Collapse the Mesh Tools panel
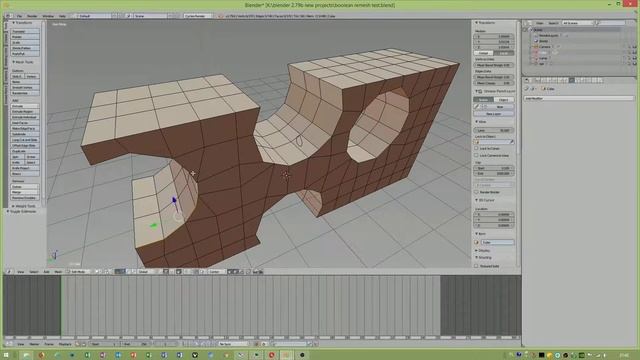640x360 pixels. tap(23, 62)
